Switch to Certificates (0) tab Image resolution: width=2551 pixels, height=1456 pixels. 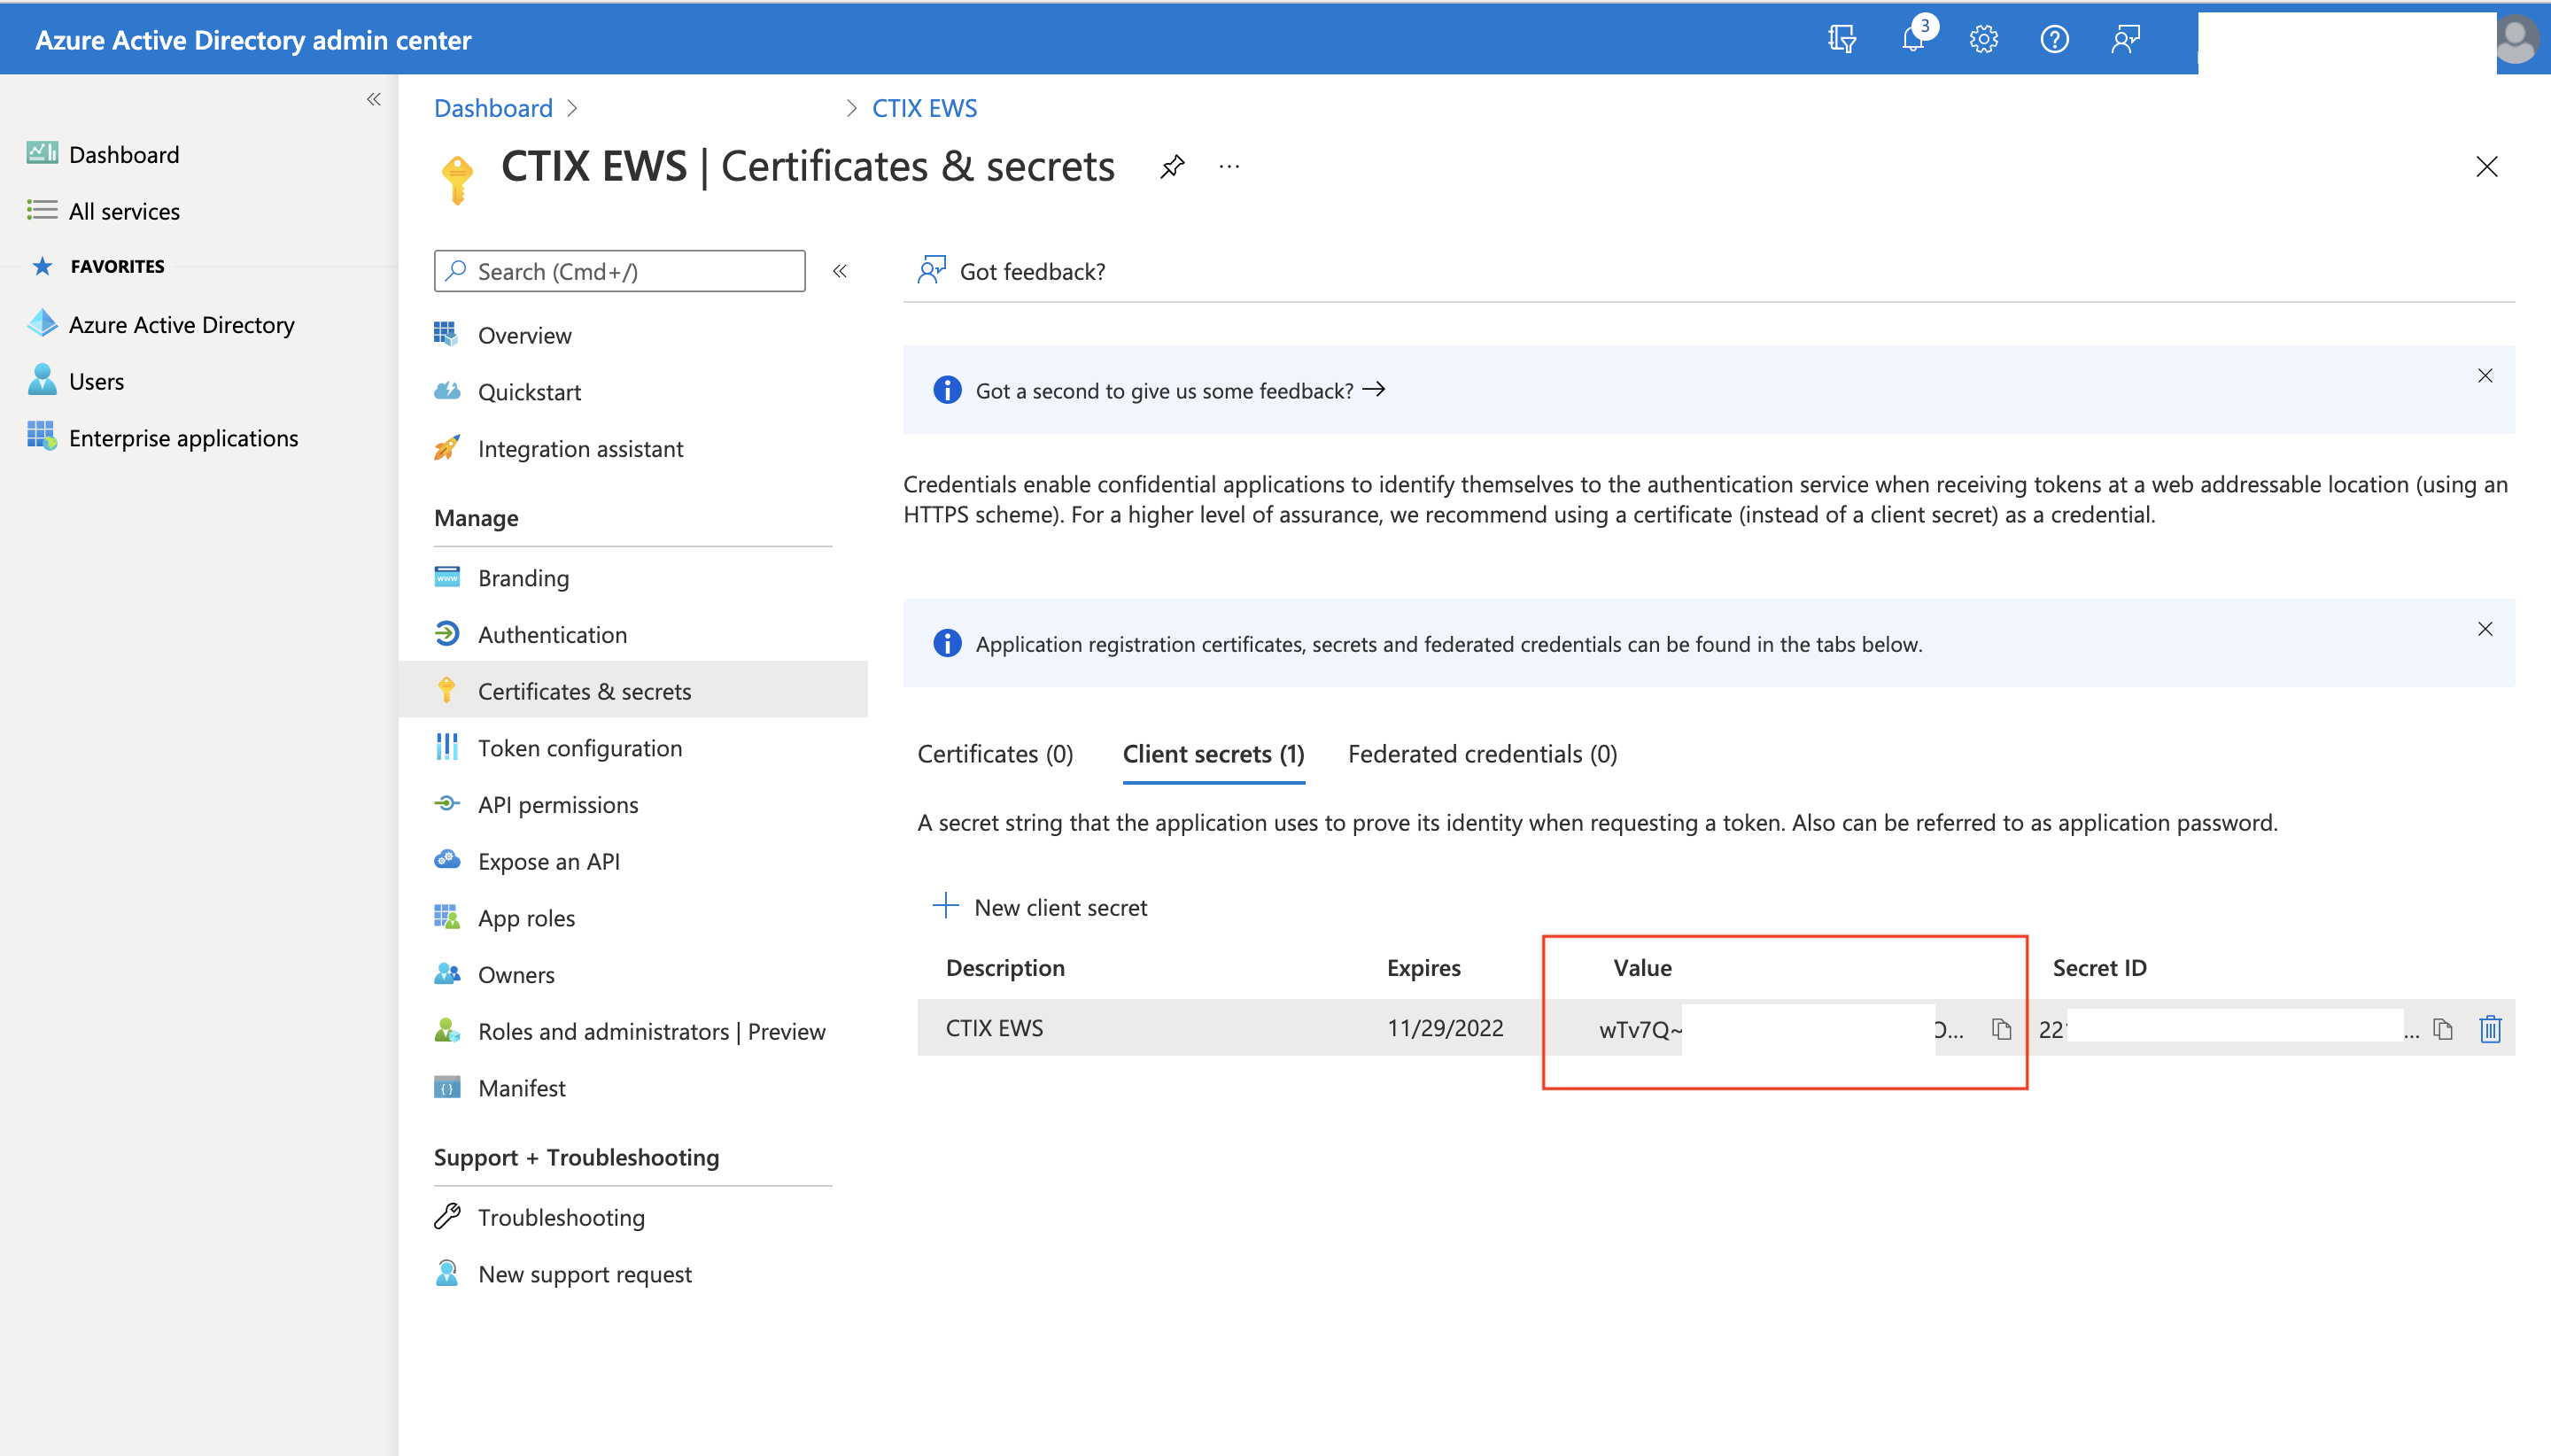995,754
